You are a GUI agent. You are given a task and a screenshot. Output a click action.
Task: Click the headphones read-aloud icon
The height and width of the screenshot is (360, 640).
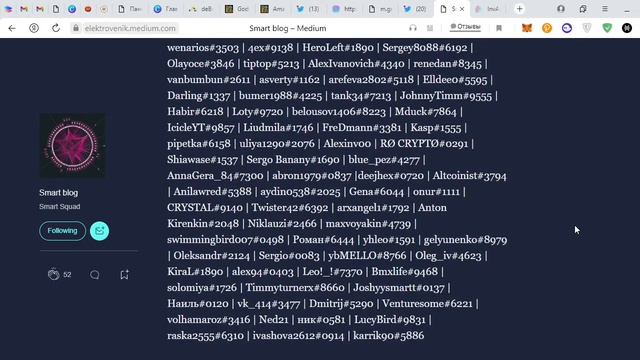(x=413, y=28)
